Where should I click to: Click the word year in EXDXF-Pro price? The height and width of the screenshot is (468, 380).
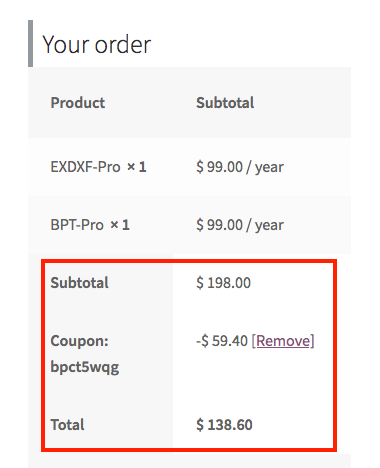269,168
